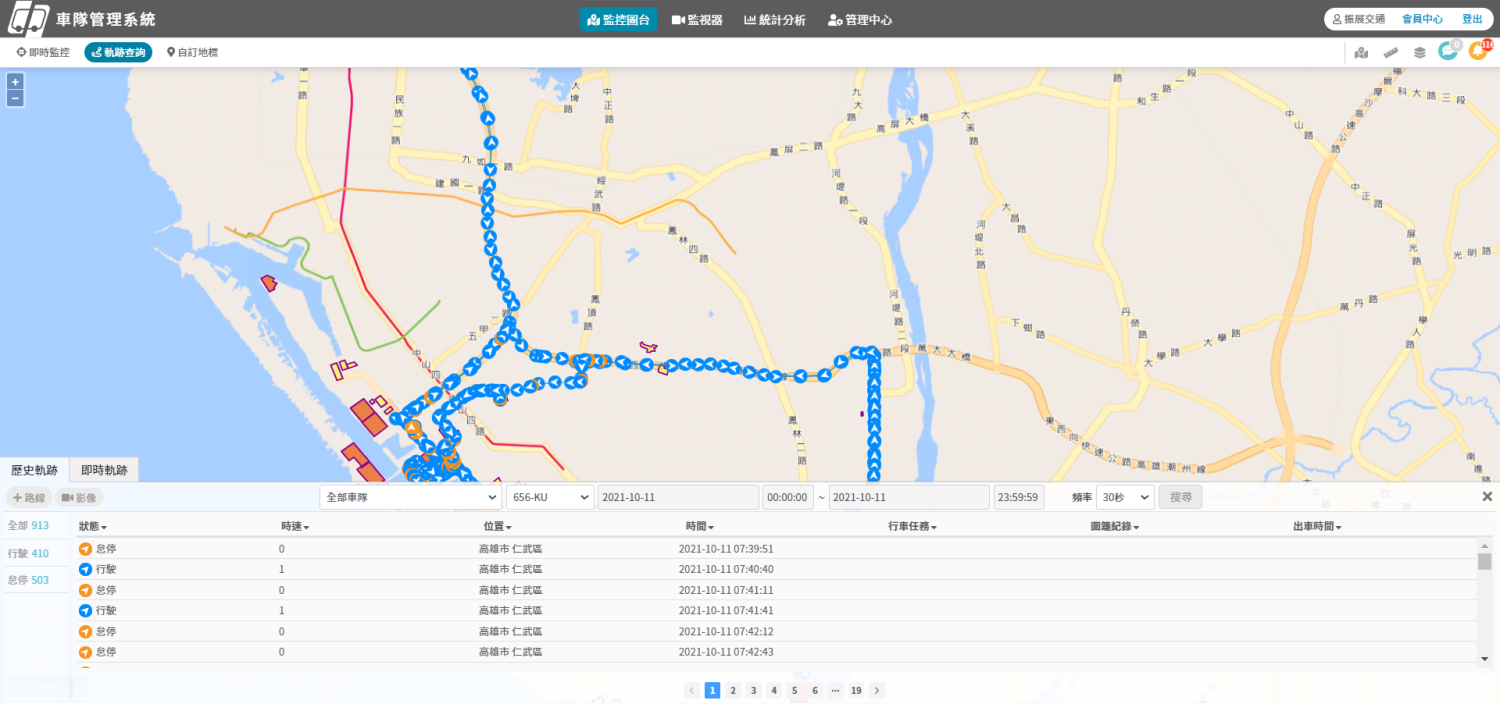Filter records by 怠停 503 status
Viewport: 1500px width, 704px height.
28,580
